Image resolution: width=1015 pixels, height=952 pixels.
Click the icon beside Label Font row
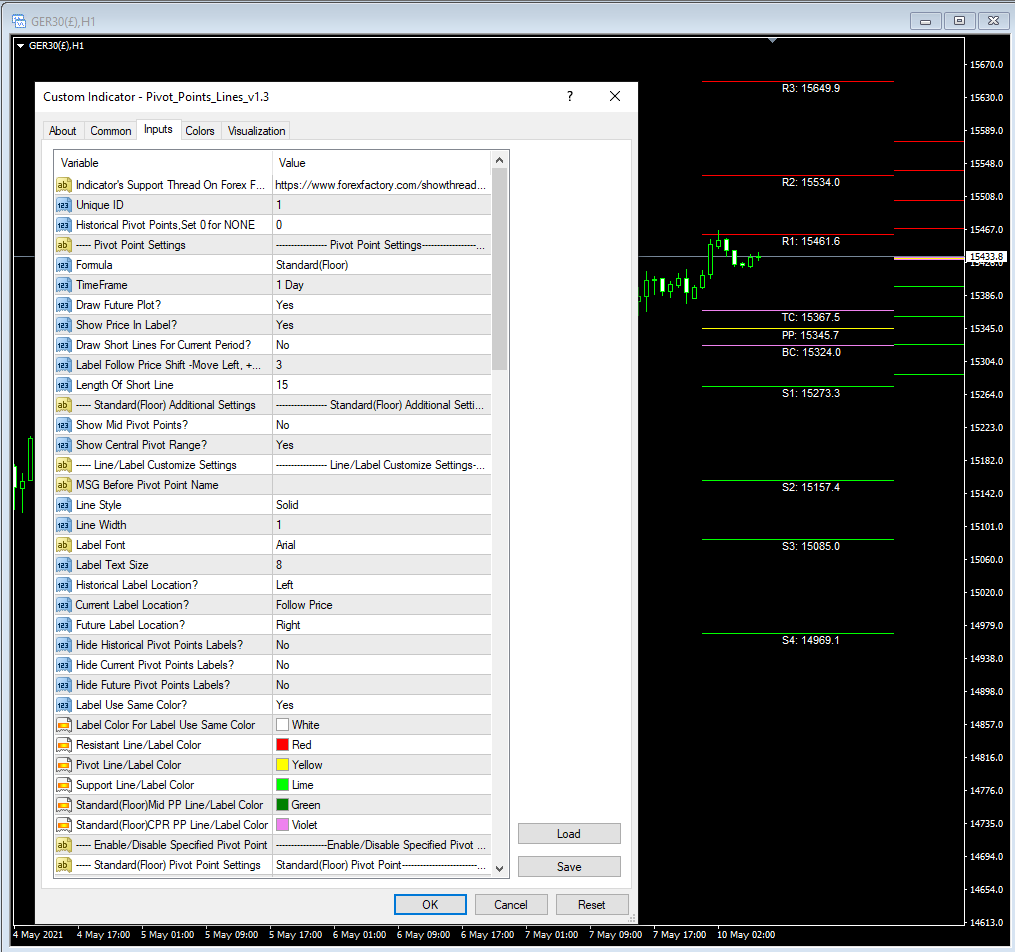[63, 545]
